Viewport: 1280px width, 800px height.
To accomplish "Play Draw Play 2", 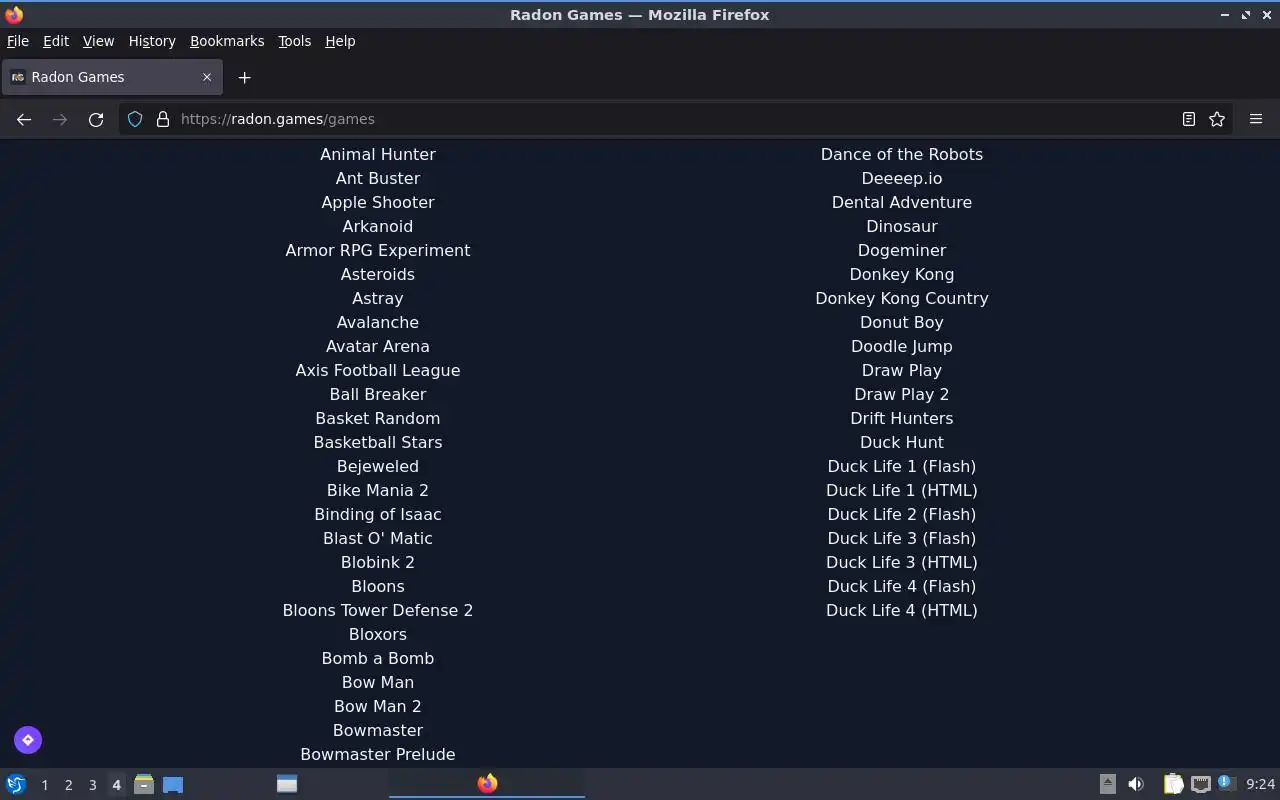I will 902,394.
